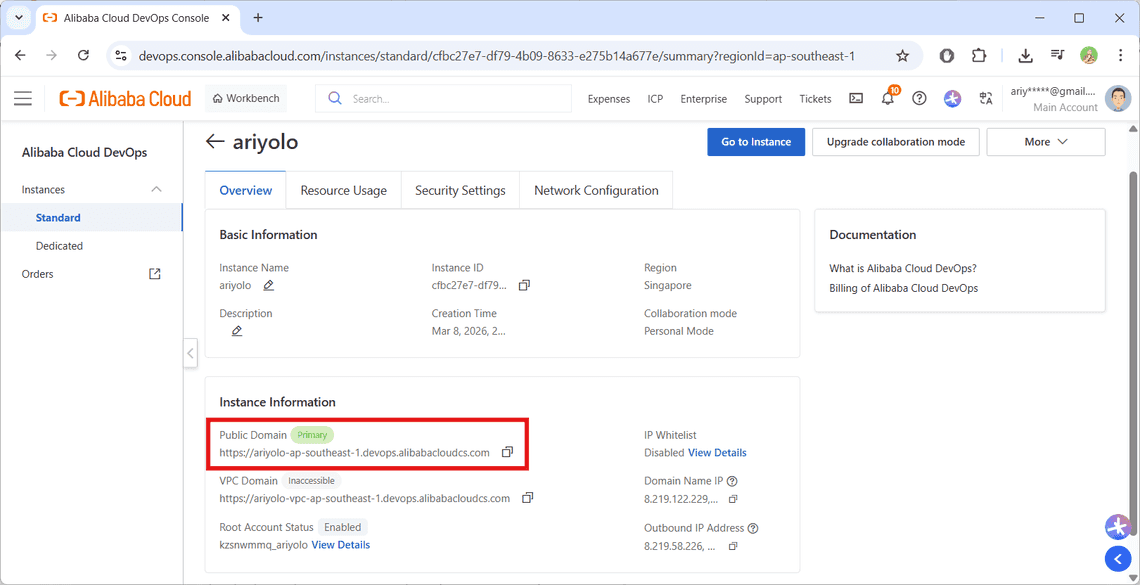View Details of IP Whitelist
Image resolution: width=1140 pixels, height=585 pixels.
click(717, 452)
